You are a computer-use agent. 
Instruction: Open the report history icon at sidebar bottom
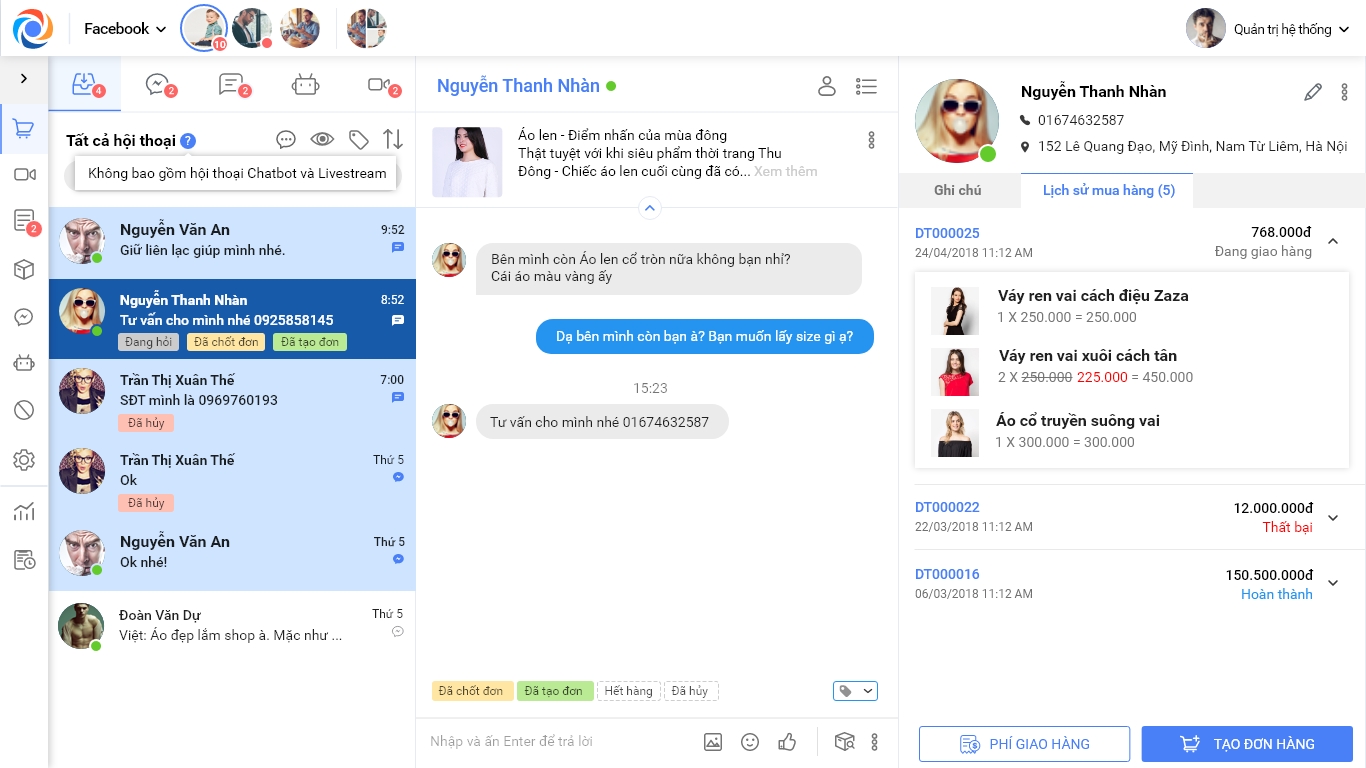click(24, 560)
